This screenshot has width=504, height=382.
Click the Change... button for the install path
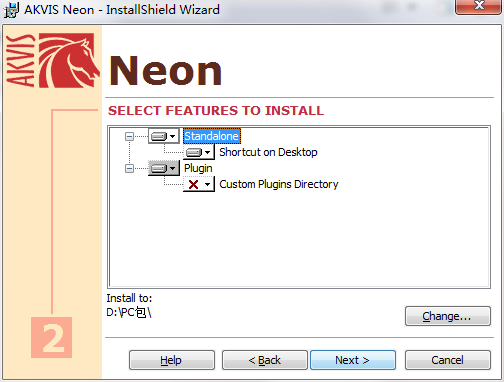(x=448, y=316)
